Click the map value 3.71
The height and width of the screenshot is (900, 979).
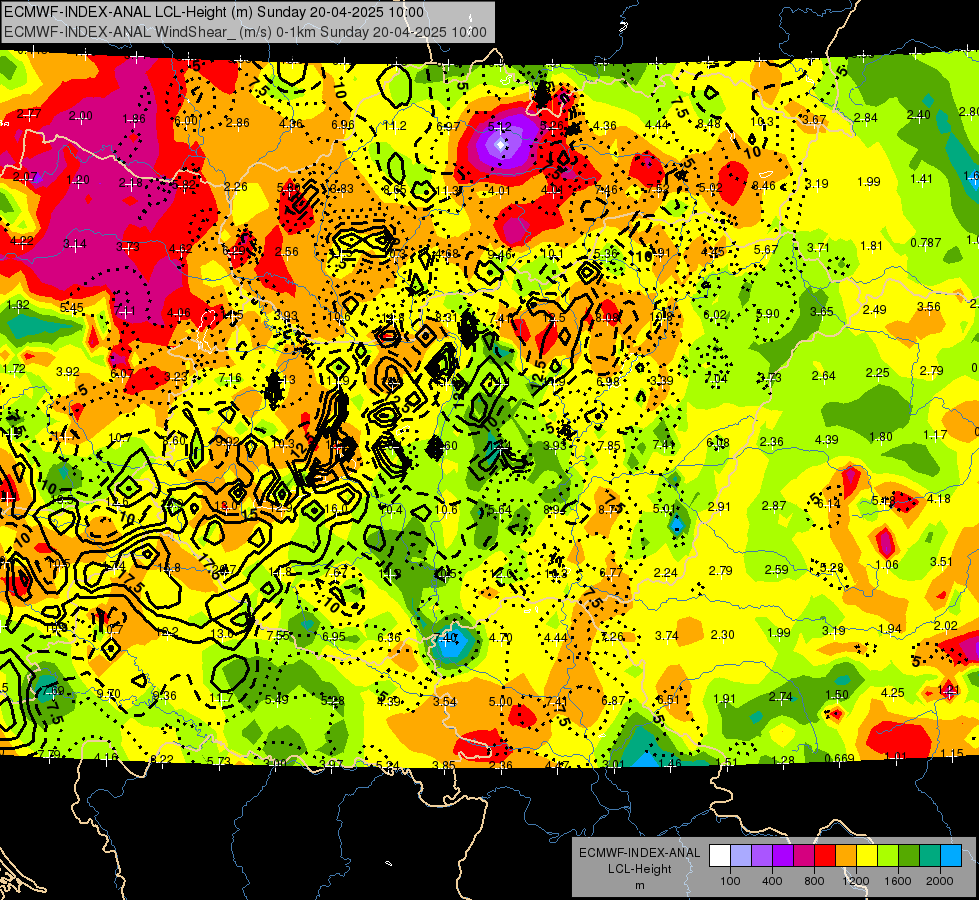click(818, 247)
